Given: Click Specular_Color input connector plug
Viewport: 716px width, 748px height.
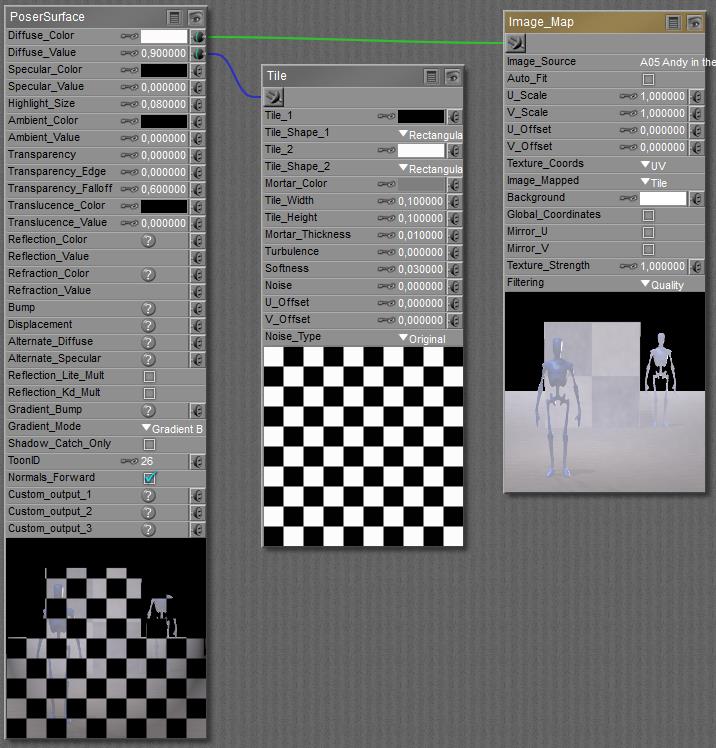Looking at the screenshot, I should [198, 71].
